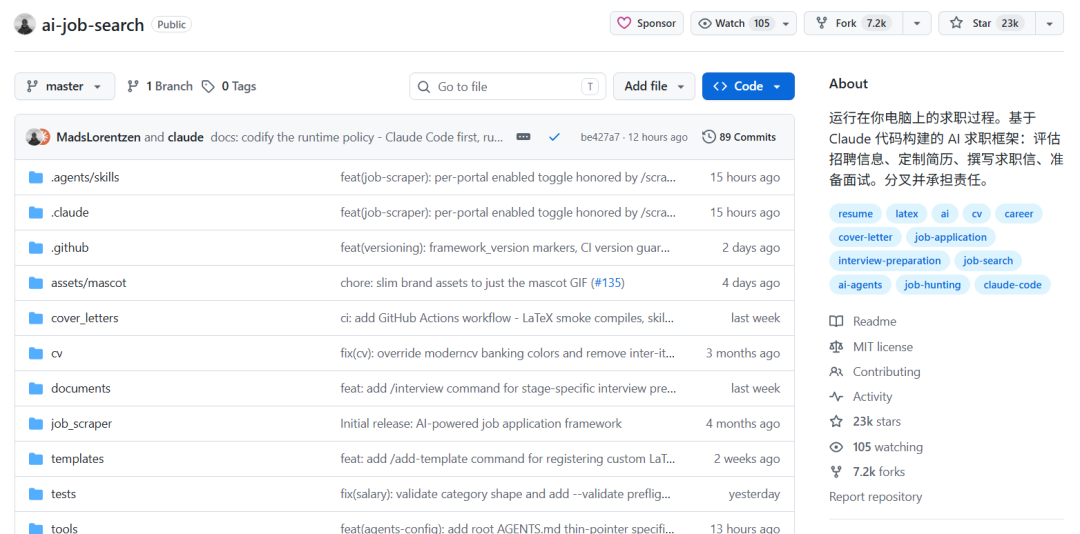View the 7.2k forks link
Image resolution: width=1080 pixels, height=534 pixels.
[x=867, y=471]
